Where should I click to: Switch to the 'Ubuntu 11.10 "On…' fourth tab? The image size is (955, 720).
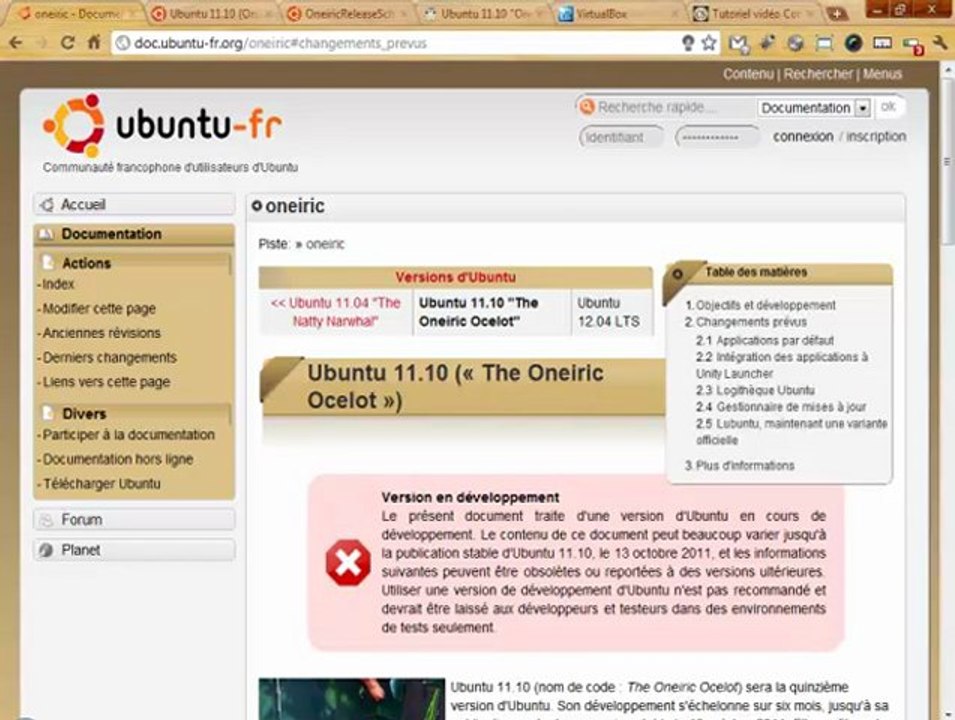tap(484, 13)
